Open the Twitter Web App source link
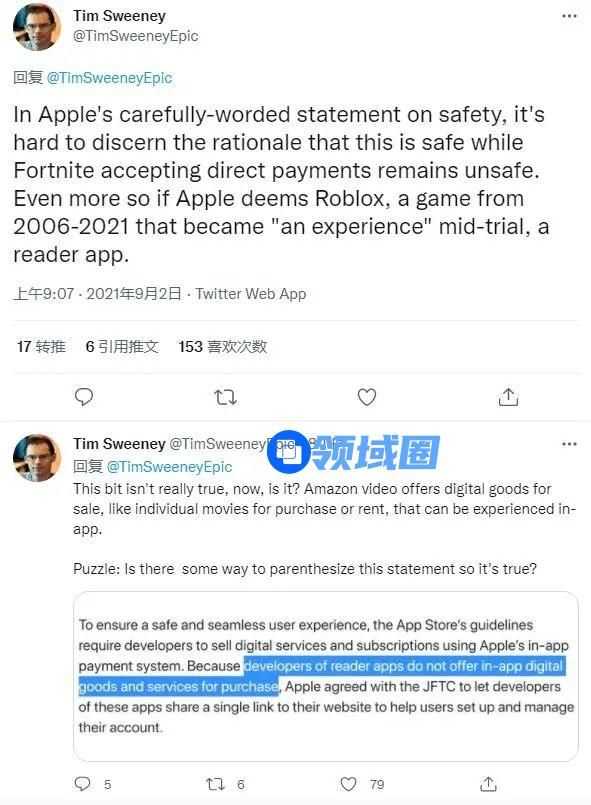 tap(251, 294)
